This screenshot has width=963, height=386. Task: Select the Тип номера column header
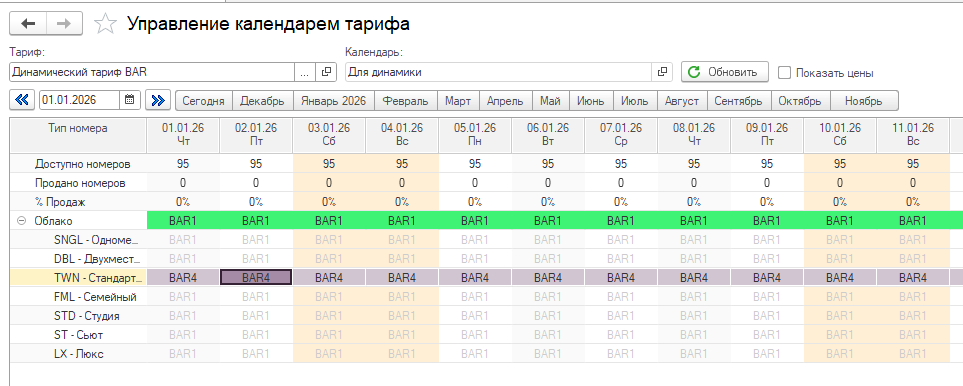[x=78, y=135]
